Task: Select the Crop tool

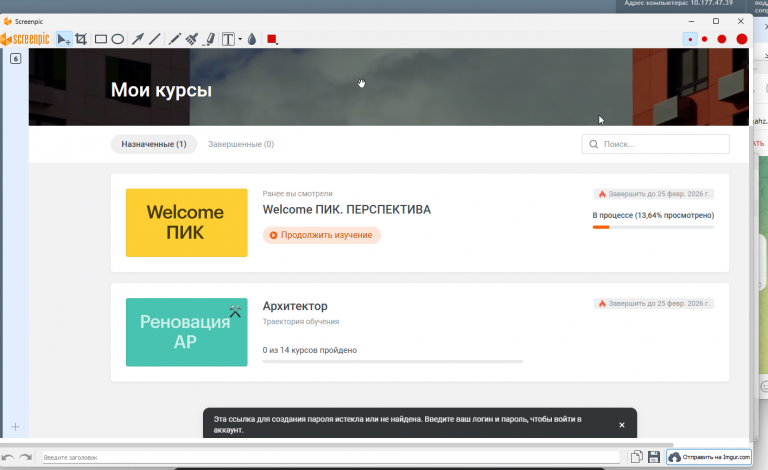Action: click(x=81, y=39)
